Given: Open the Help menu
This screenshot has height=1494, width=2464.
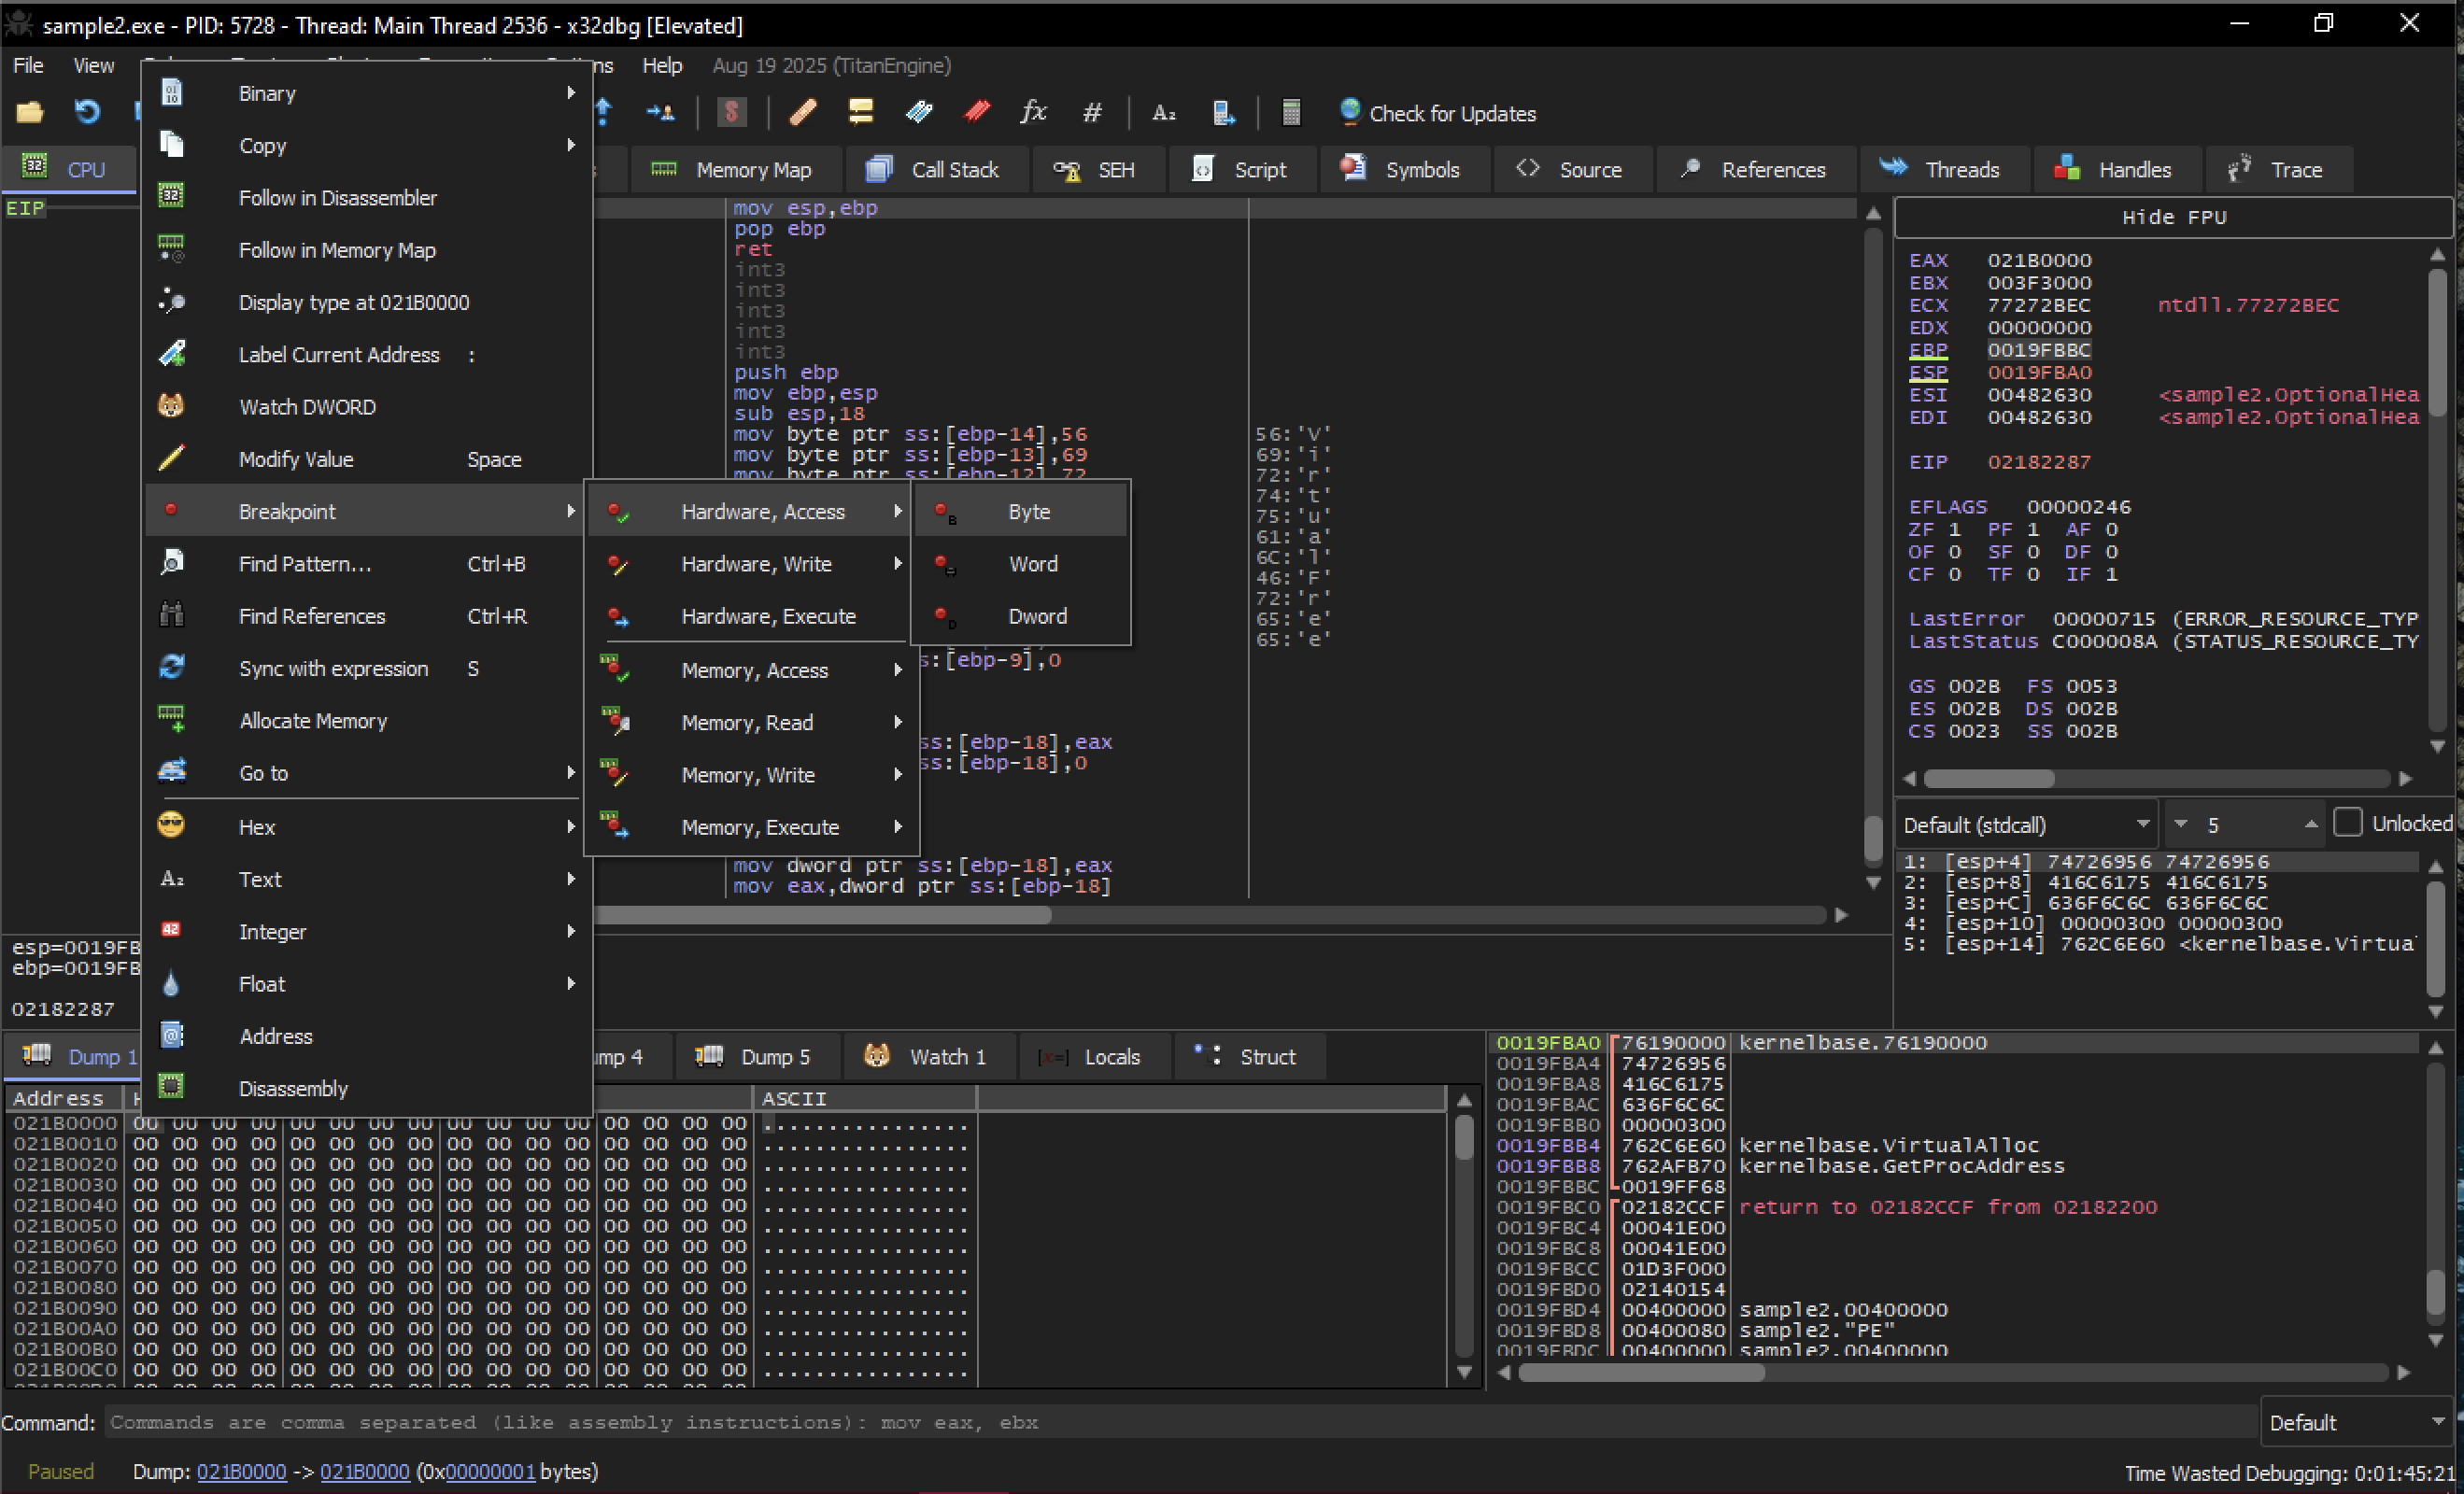Looking at the screenshot, I should click(661, 65).
